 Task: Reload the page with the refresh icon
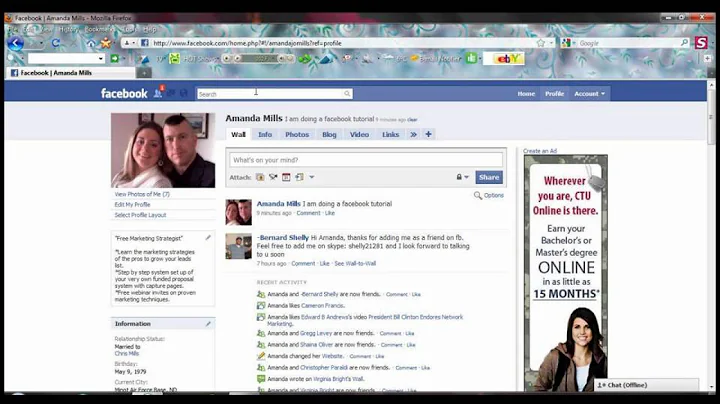click(56, 43)
